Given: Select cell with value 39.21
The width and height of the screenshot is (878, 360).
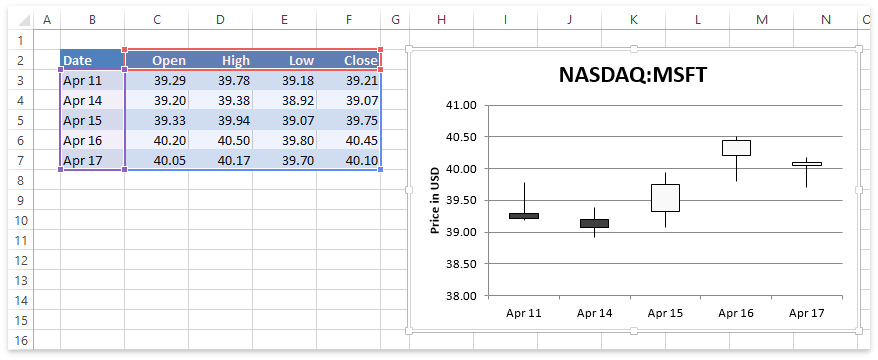Looking at the screenshot, I should (348, 80).
